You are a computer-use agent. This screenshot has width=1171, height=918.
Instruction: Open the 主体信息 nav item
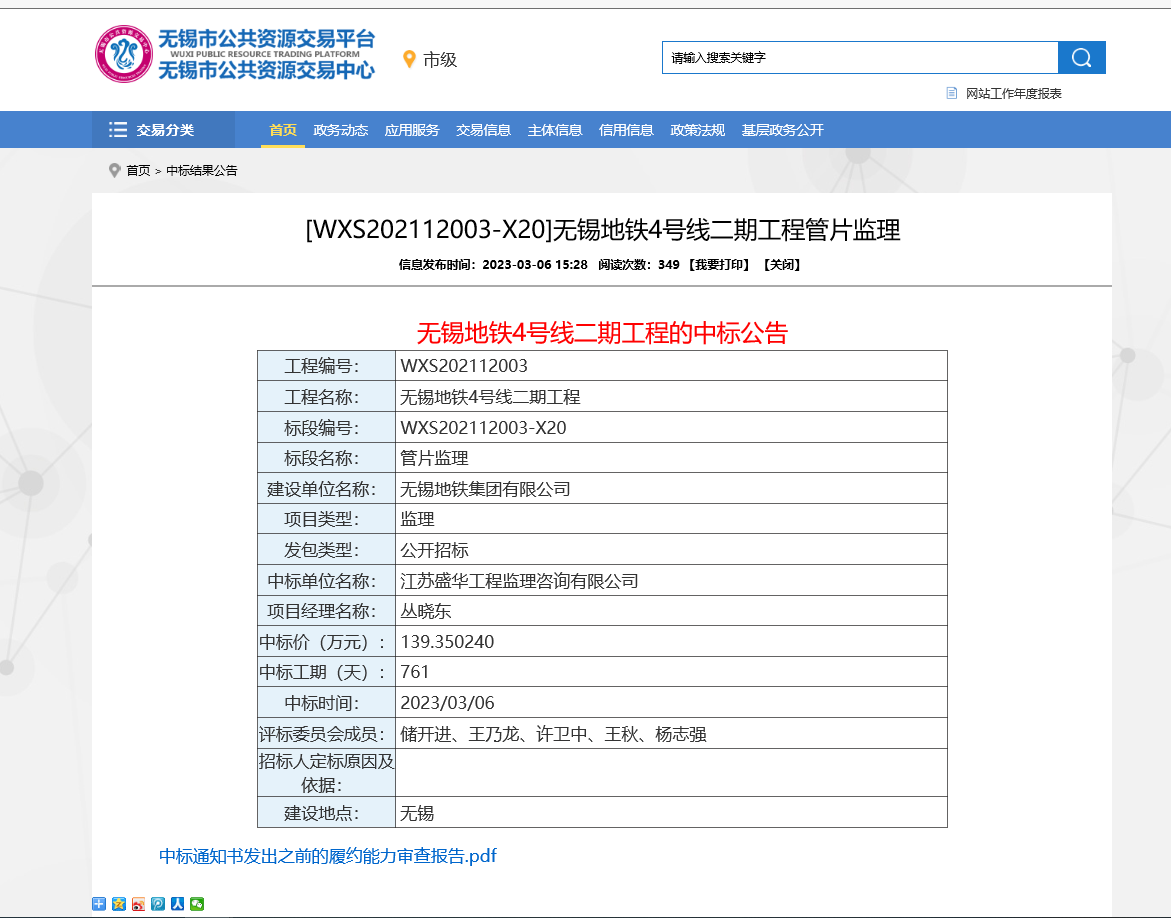point(555,130)
